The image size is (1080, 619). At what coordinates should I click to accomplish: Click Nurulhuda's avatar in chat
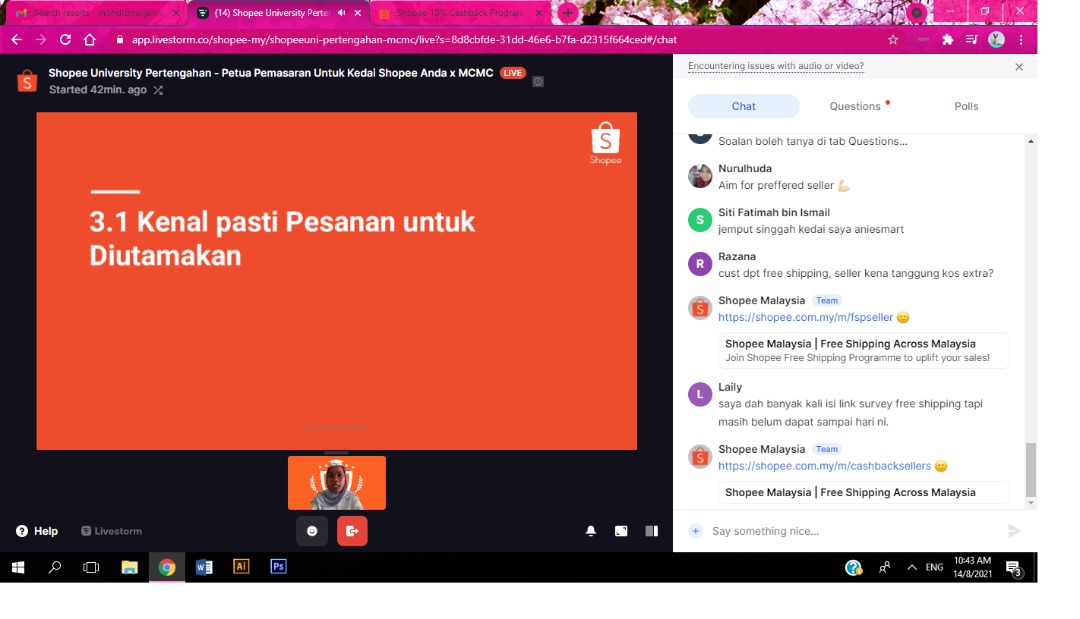[x=700, y=176]
